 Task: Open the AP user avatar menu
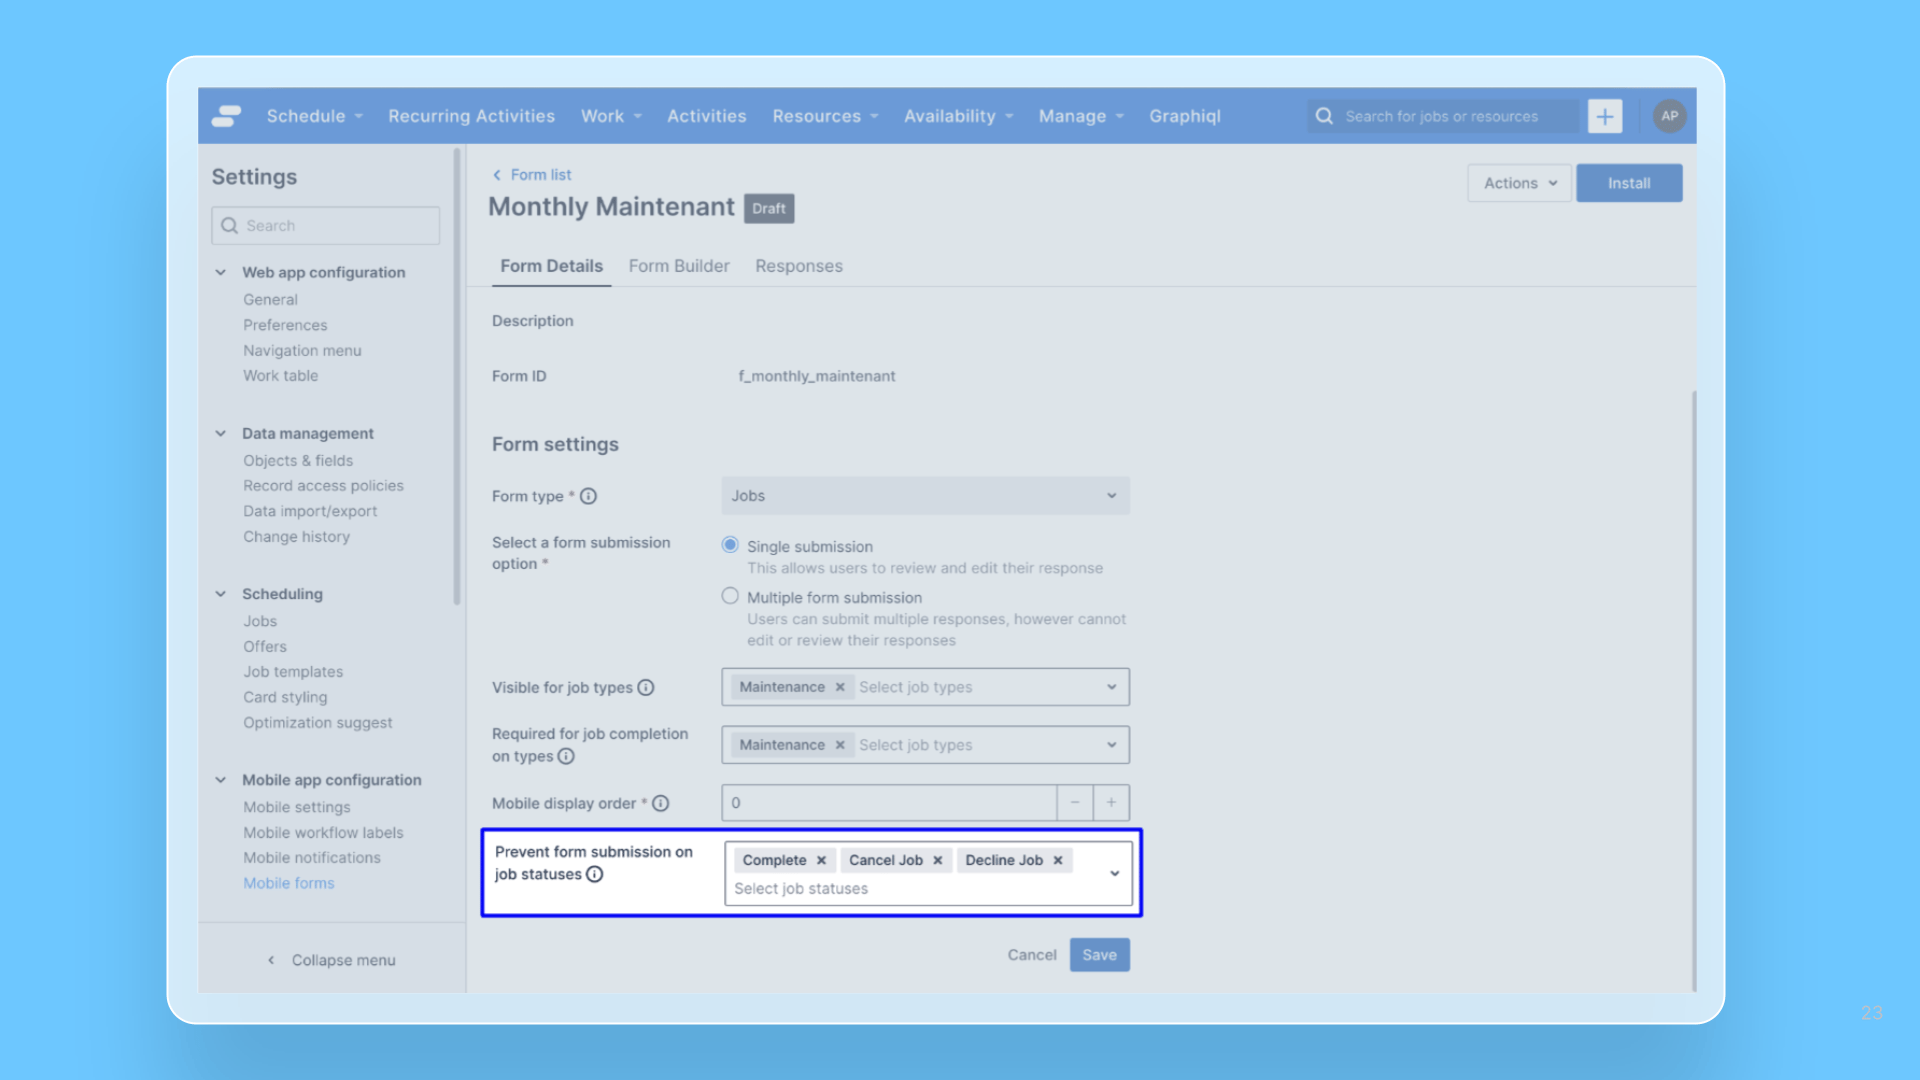coord(1669,116)
